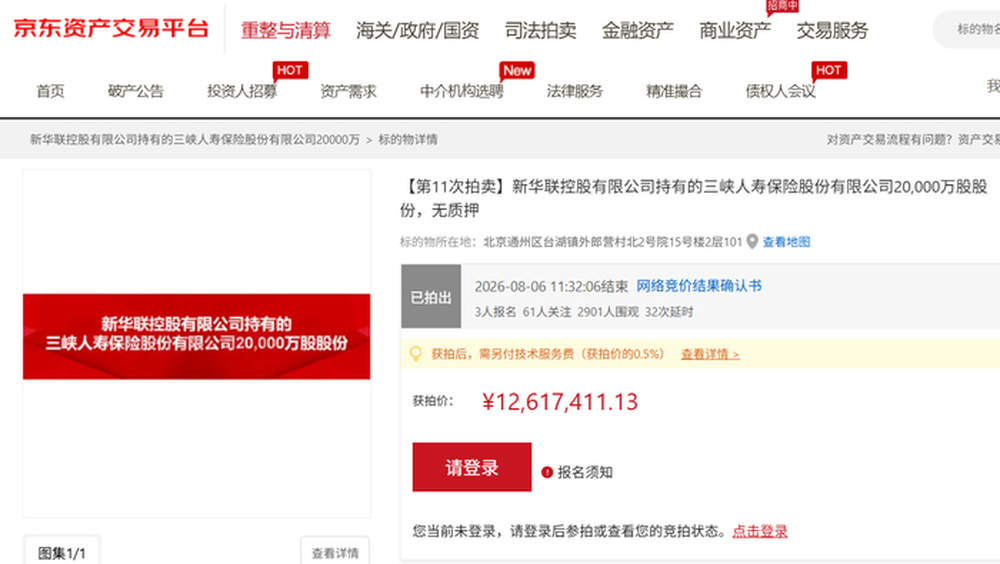The width and height of the screenshot is (1000, 564).
Task: Open the 法律服务 tab
Action: (x=575, y=91)
